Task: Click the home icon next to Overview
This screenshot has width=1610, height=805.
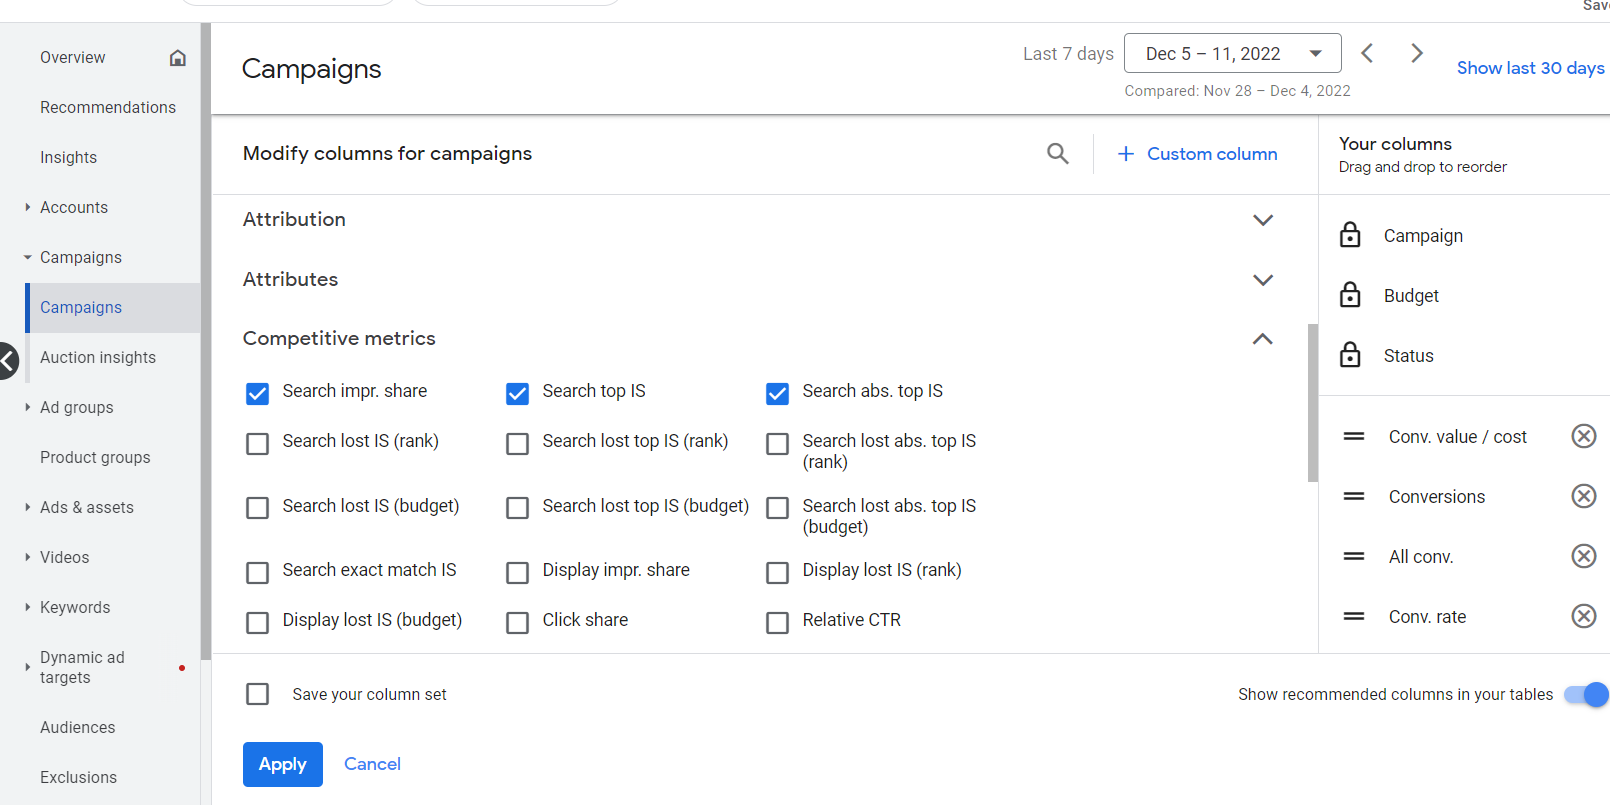Action: pyautogui.click(x=178, y=58)
